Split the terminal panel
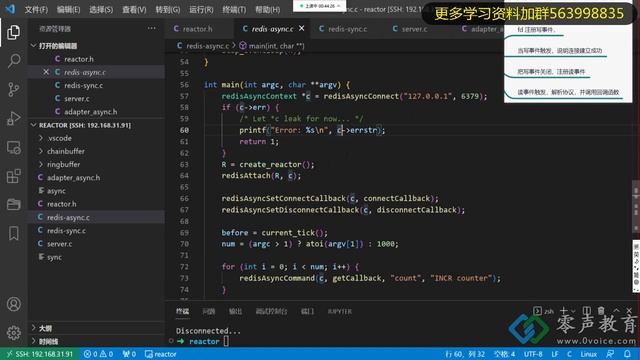Viewport: 640px width, 360px height. pyautogui.click(x=587, y=311)
